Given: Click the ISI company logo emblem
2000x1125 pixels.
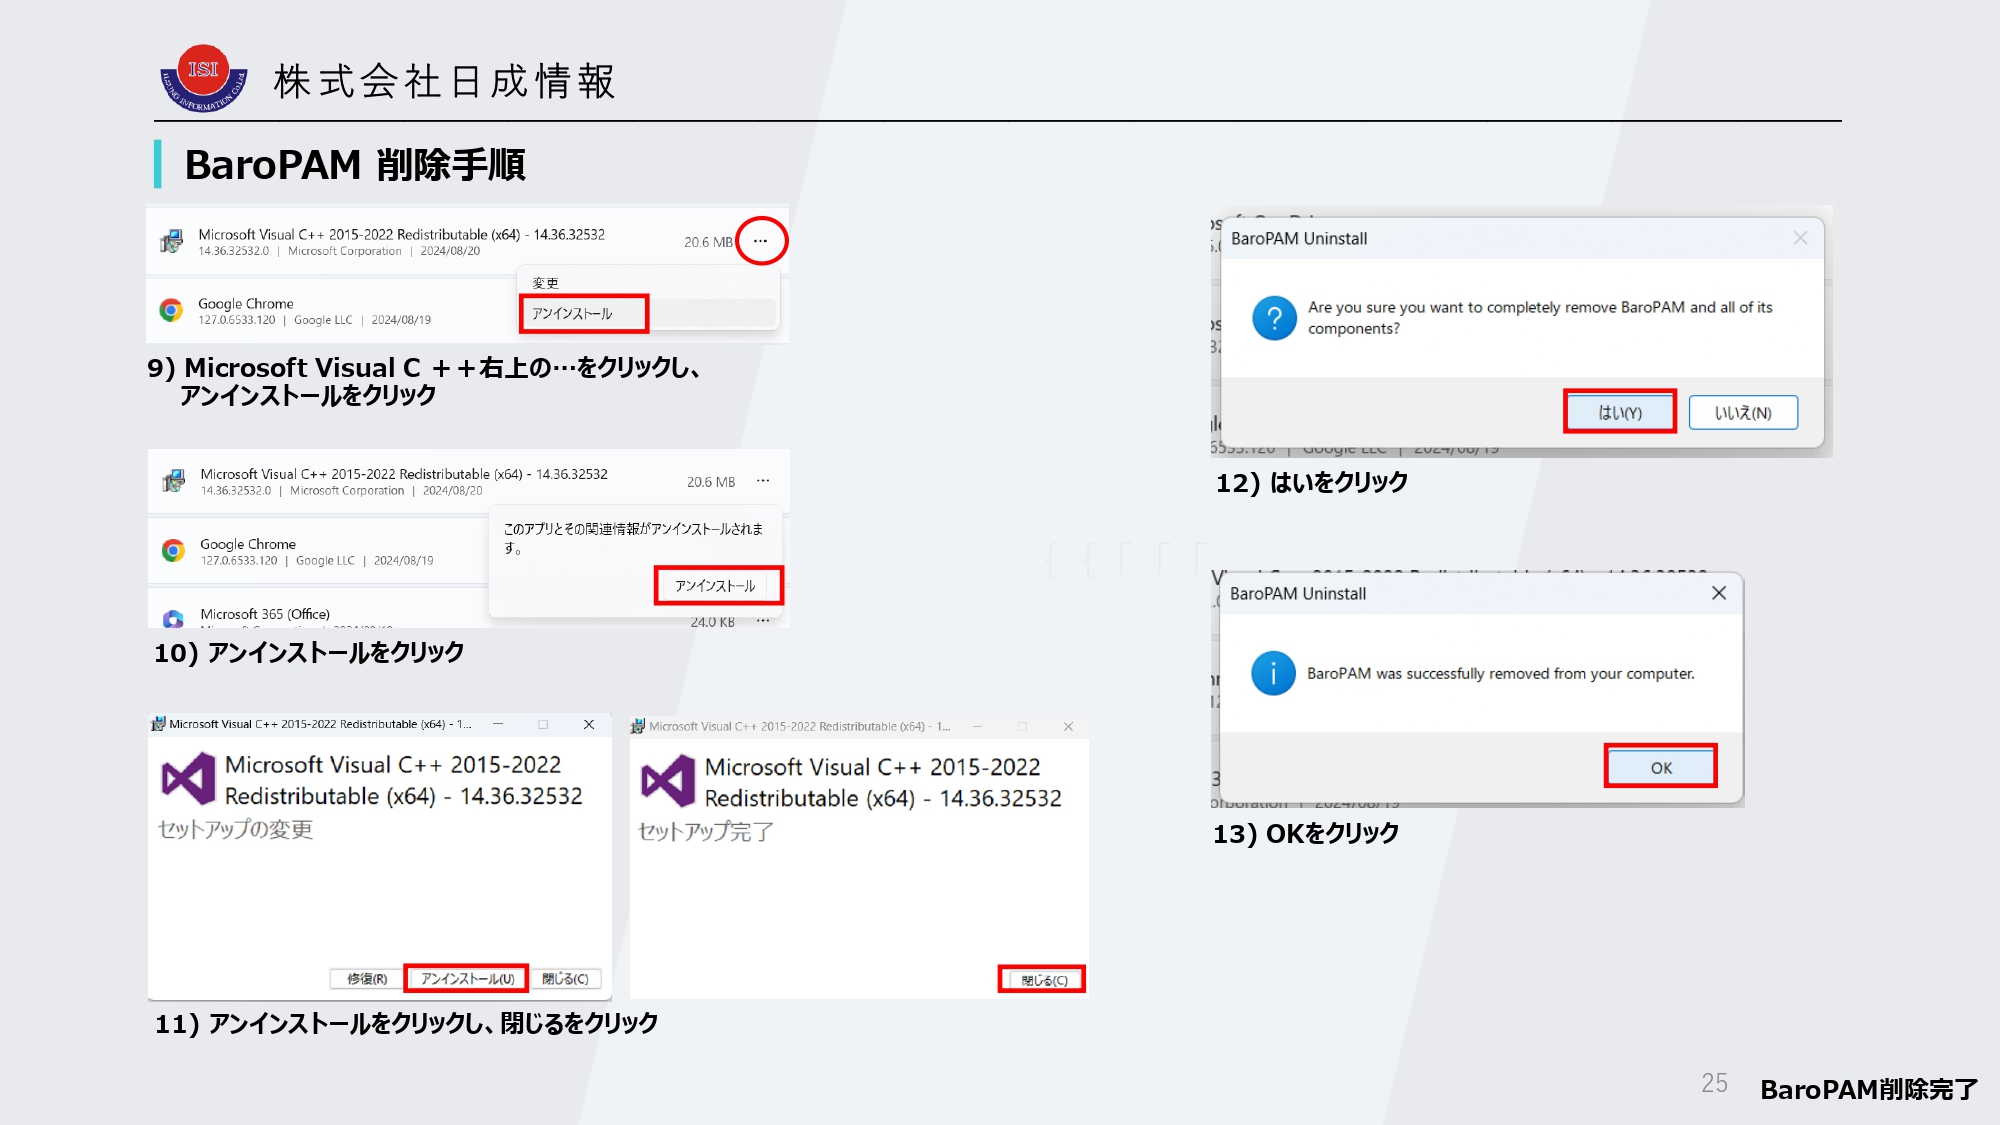Looking at the screenshot, I should click(x=204, y=78).
